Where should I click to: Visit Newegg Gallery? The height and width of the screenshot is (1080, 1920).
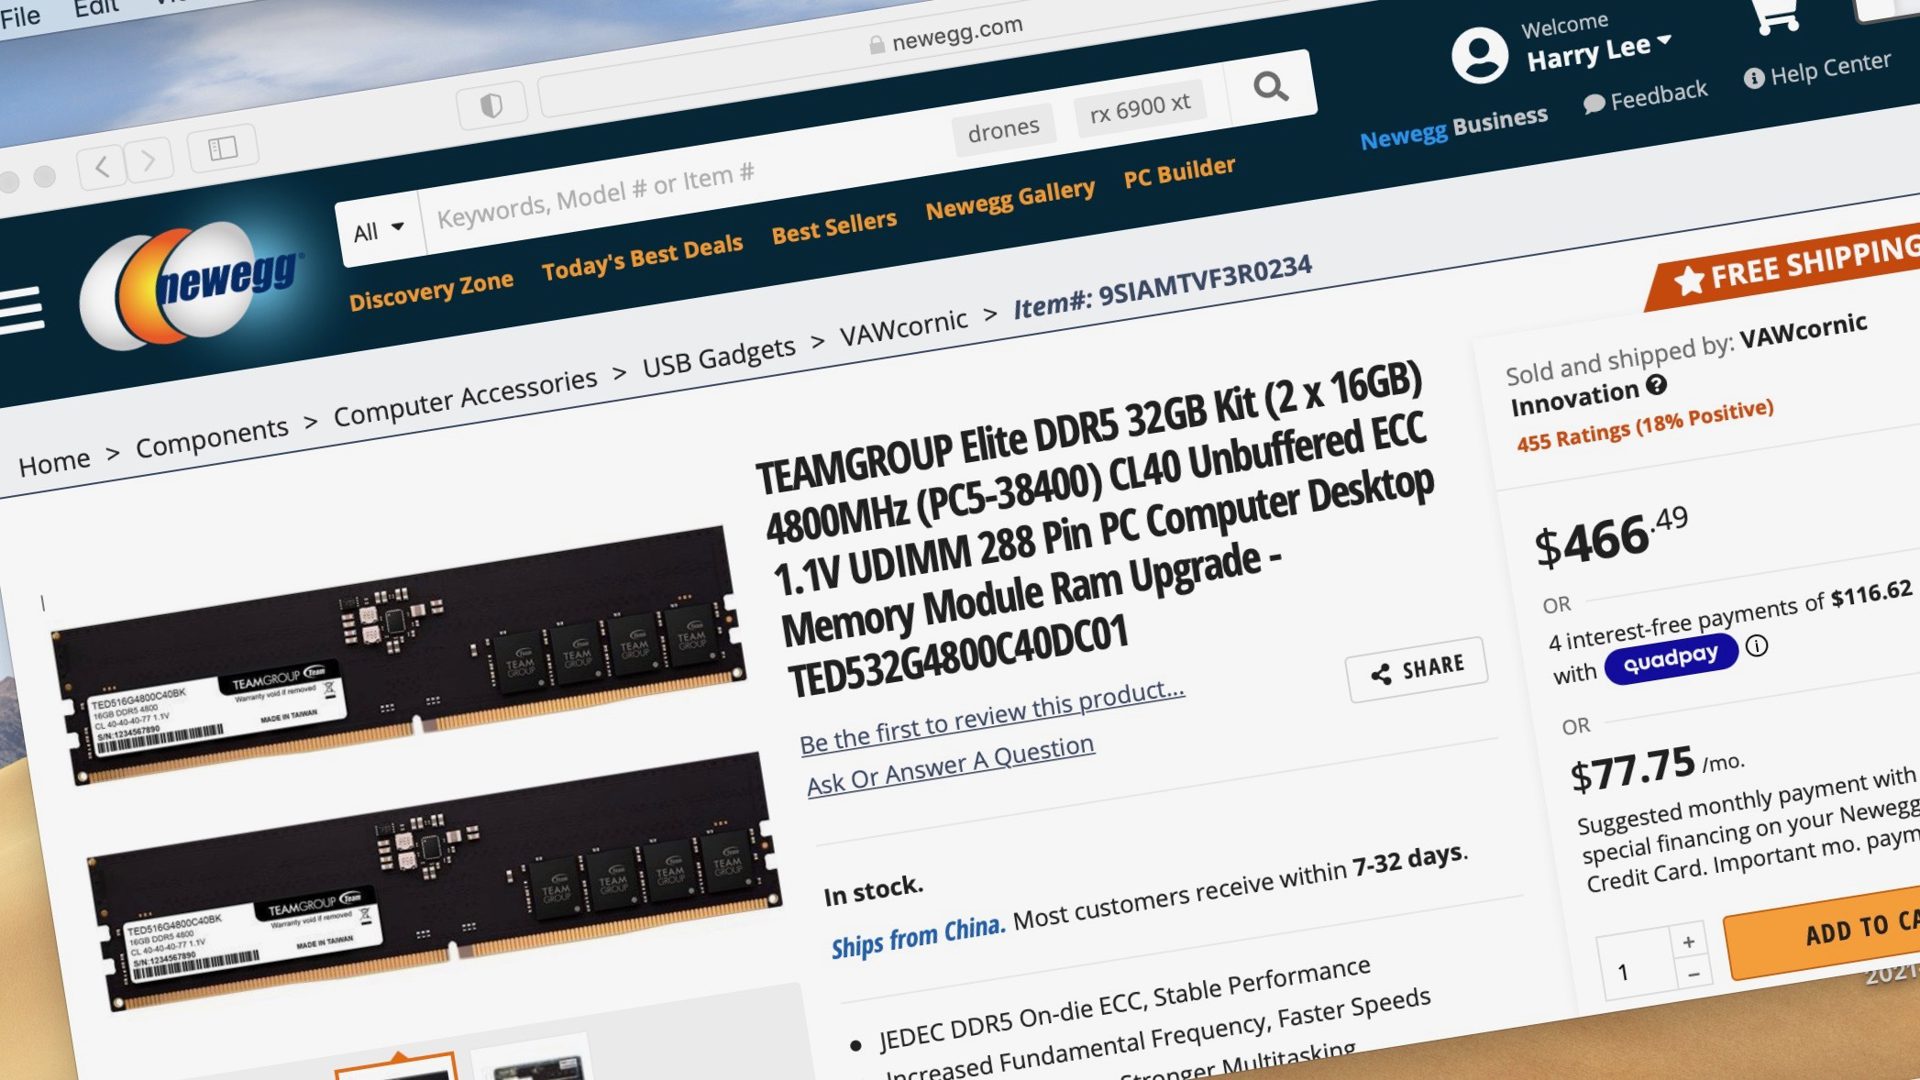click(1010, 197)
